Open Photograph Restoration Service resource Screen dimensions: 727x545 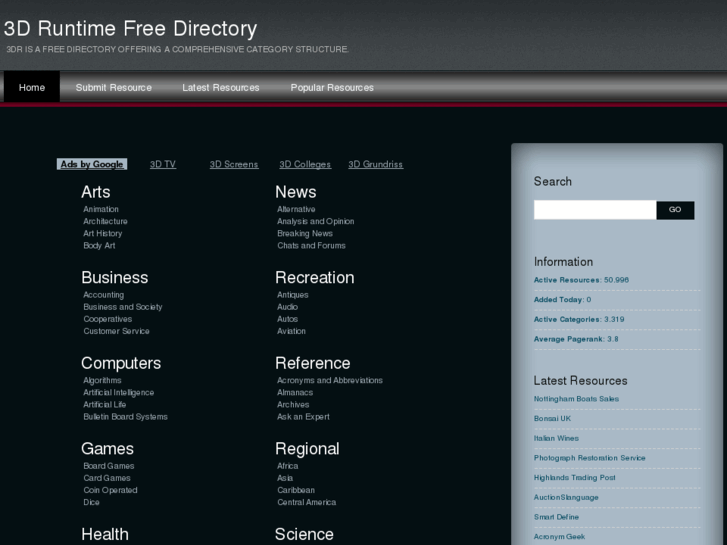[589, 458]
